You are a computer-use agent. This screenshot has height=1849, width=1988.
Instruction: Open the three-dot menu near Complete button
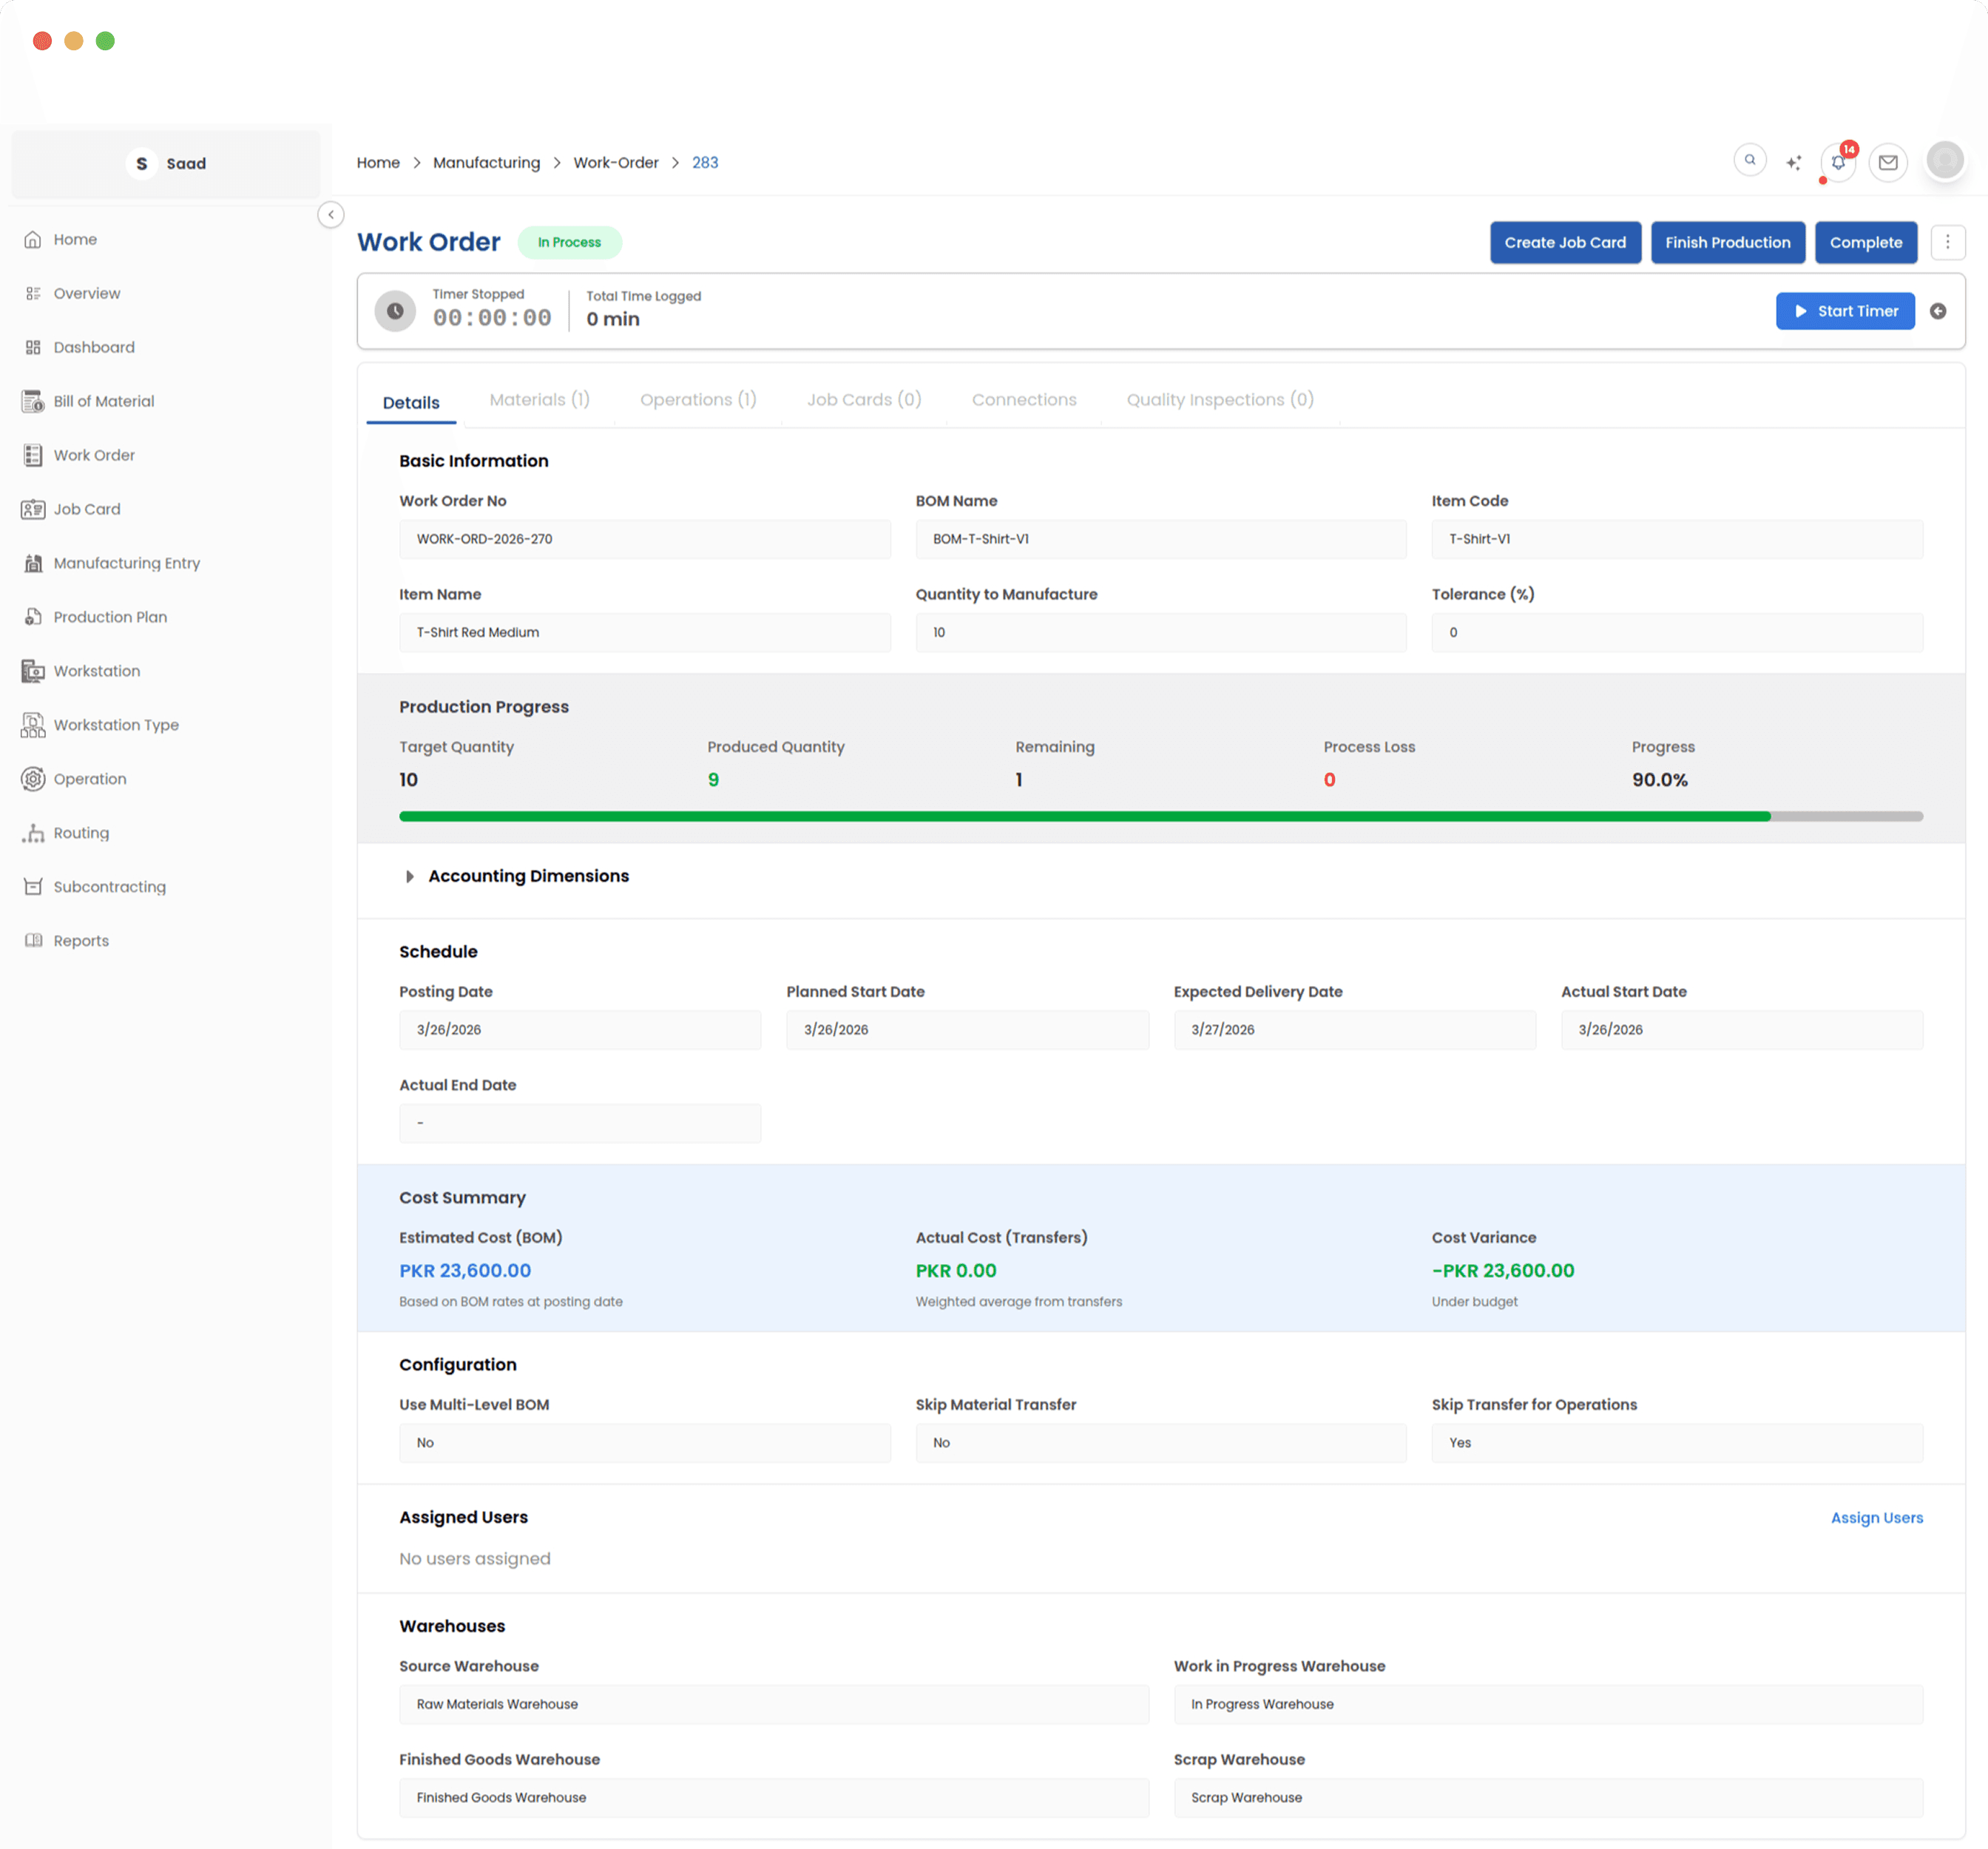pos(1948,242)
